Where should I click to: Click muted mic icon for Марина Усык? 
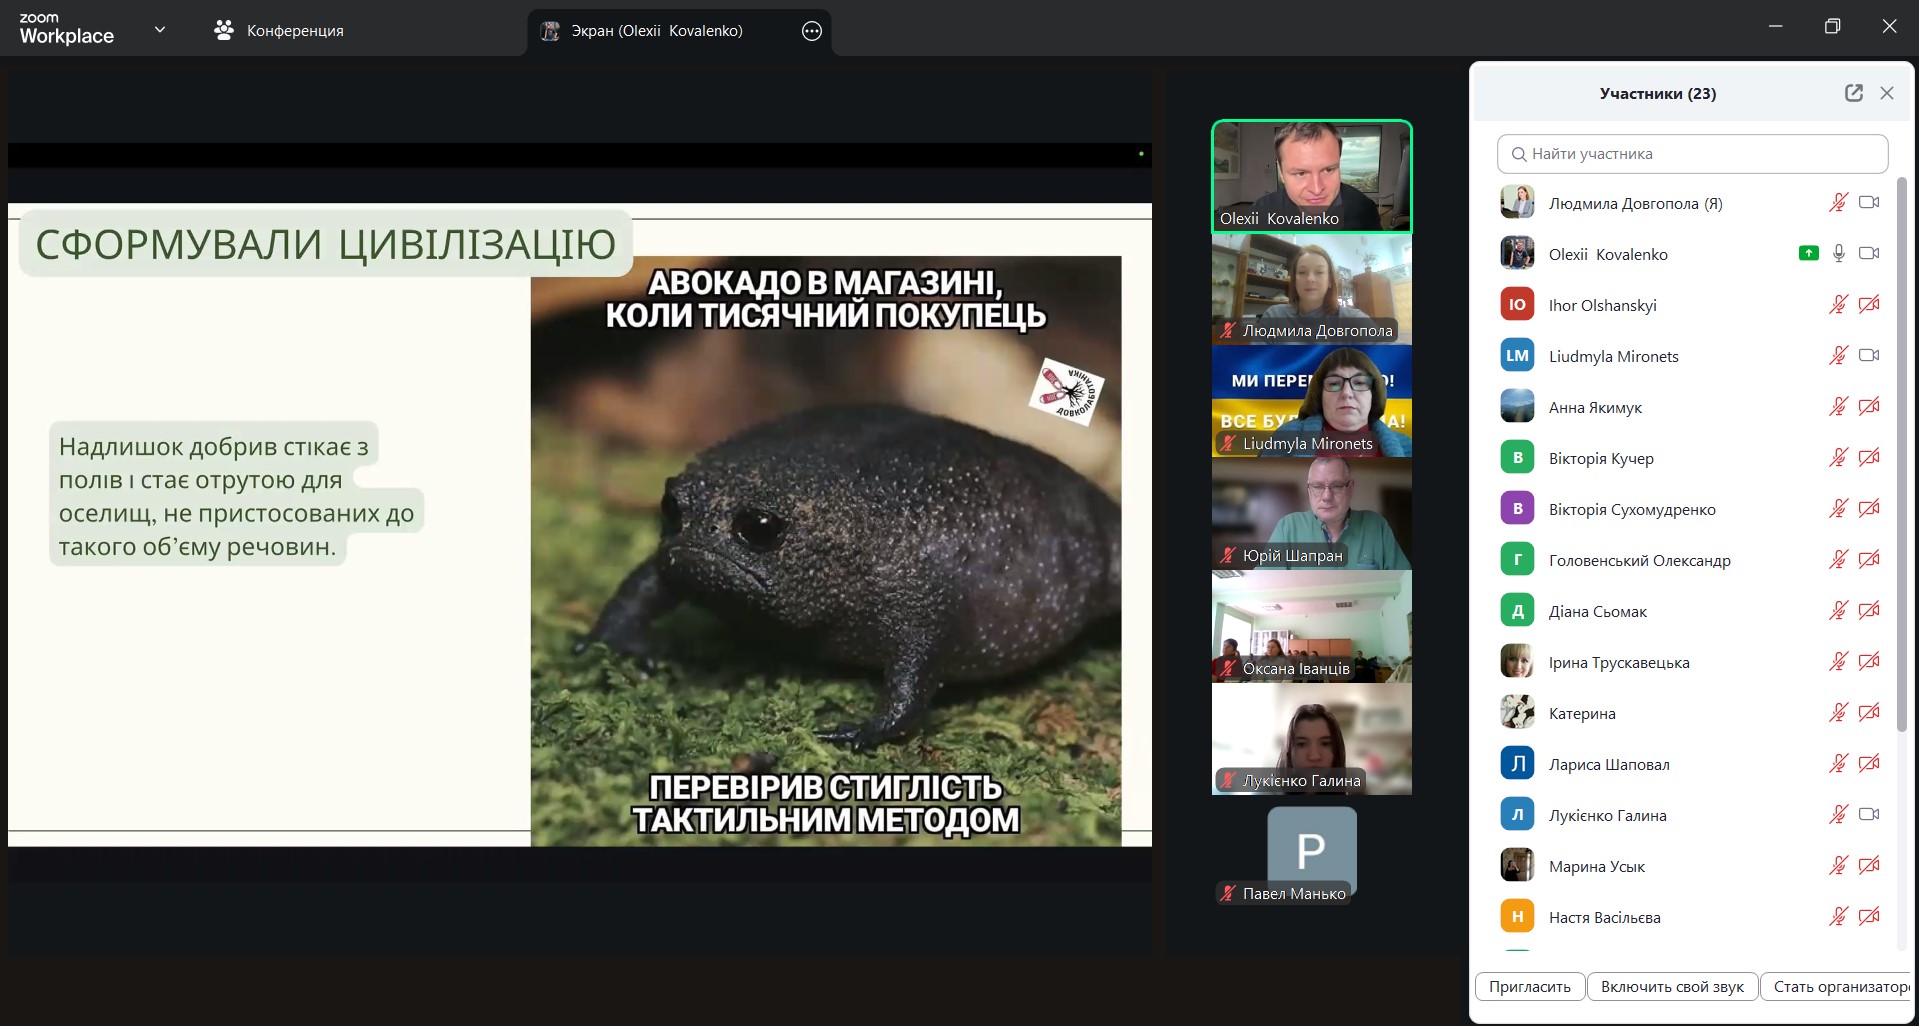click(1838, 866)
